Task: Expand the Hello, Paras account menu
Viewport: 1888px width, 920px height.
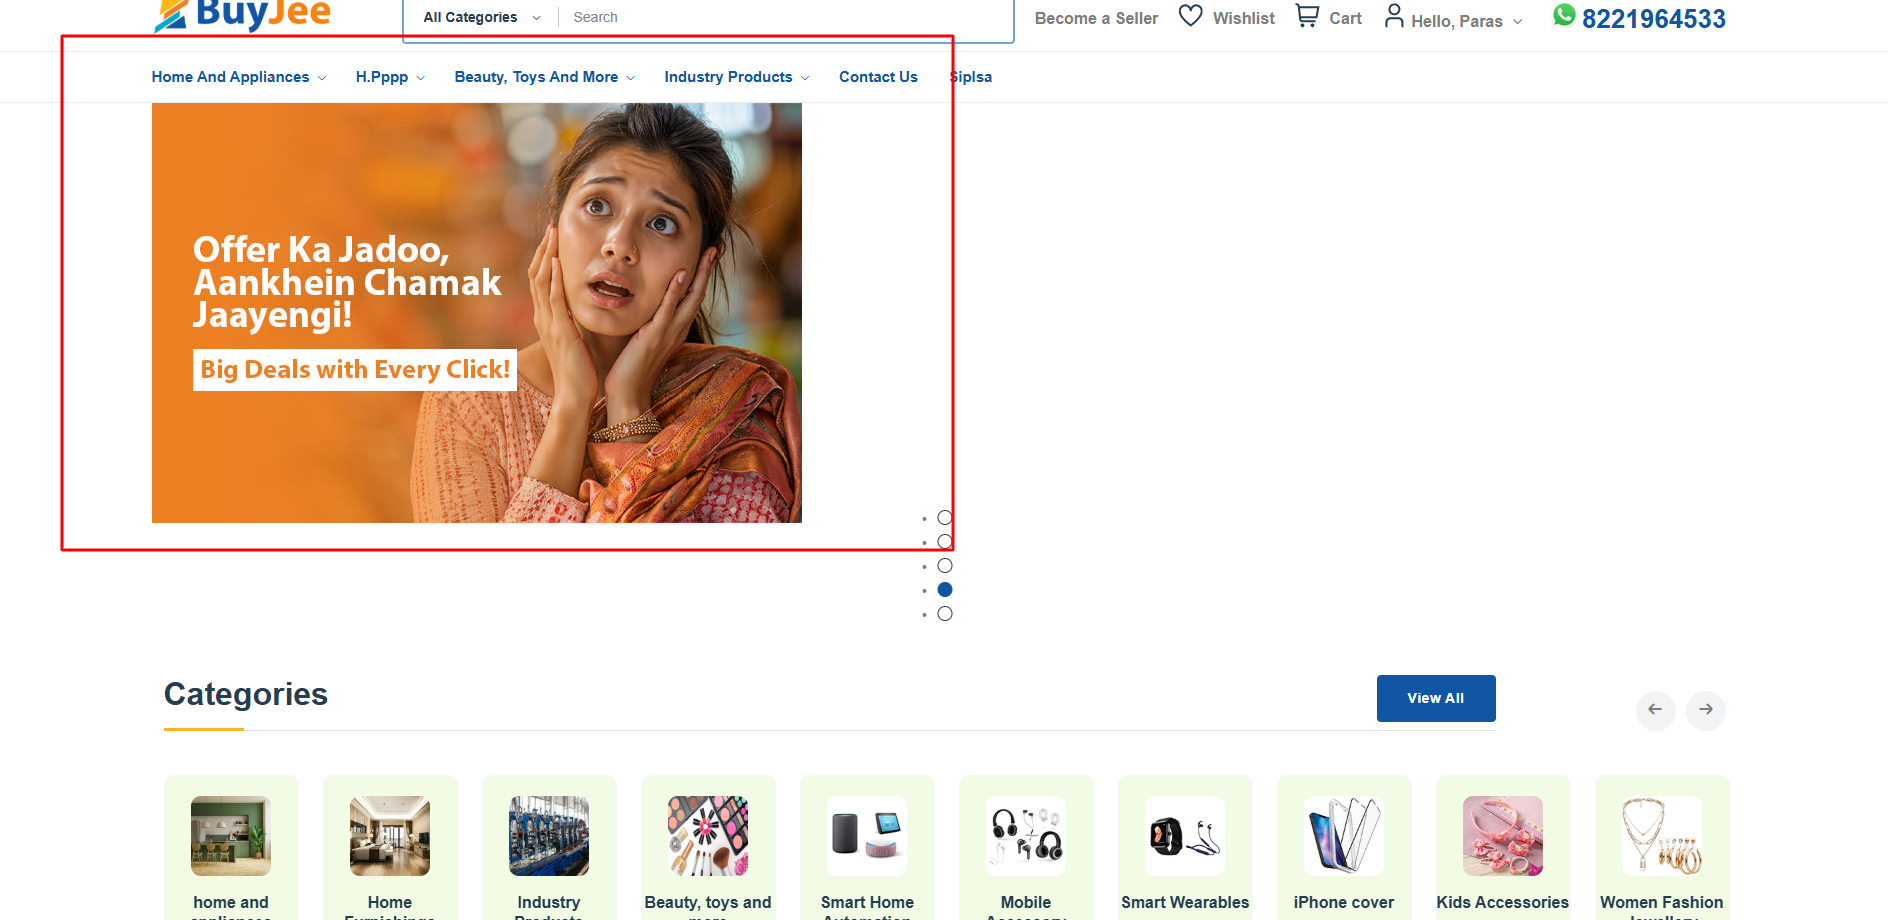Action: coord(1467,21)
